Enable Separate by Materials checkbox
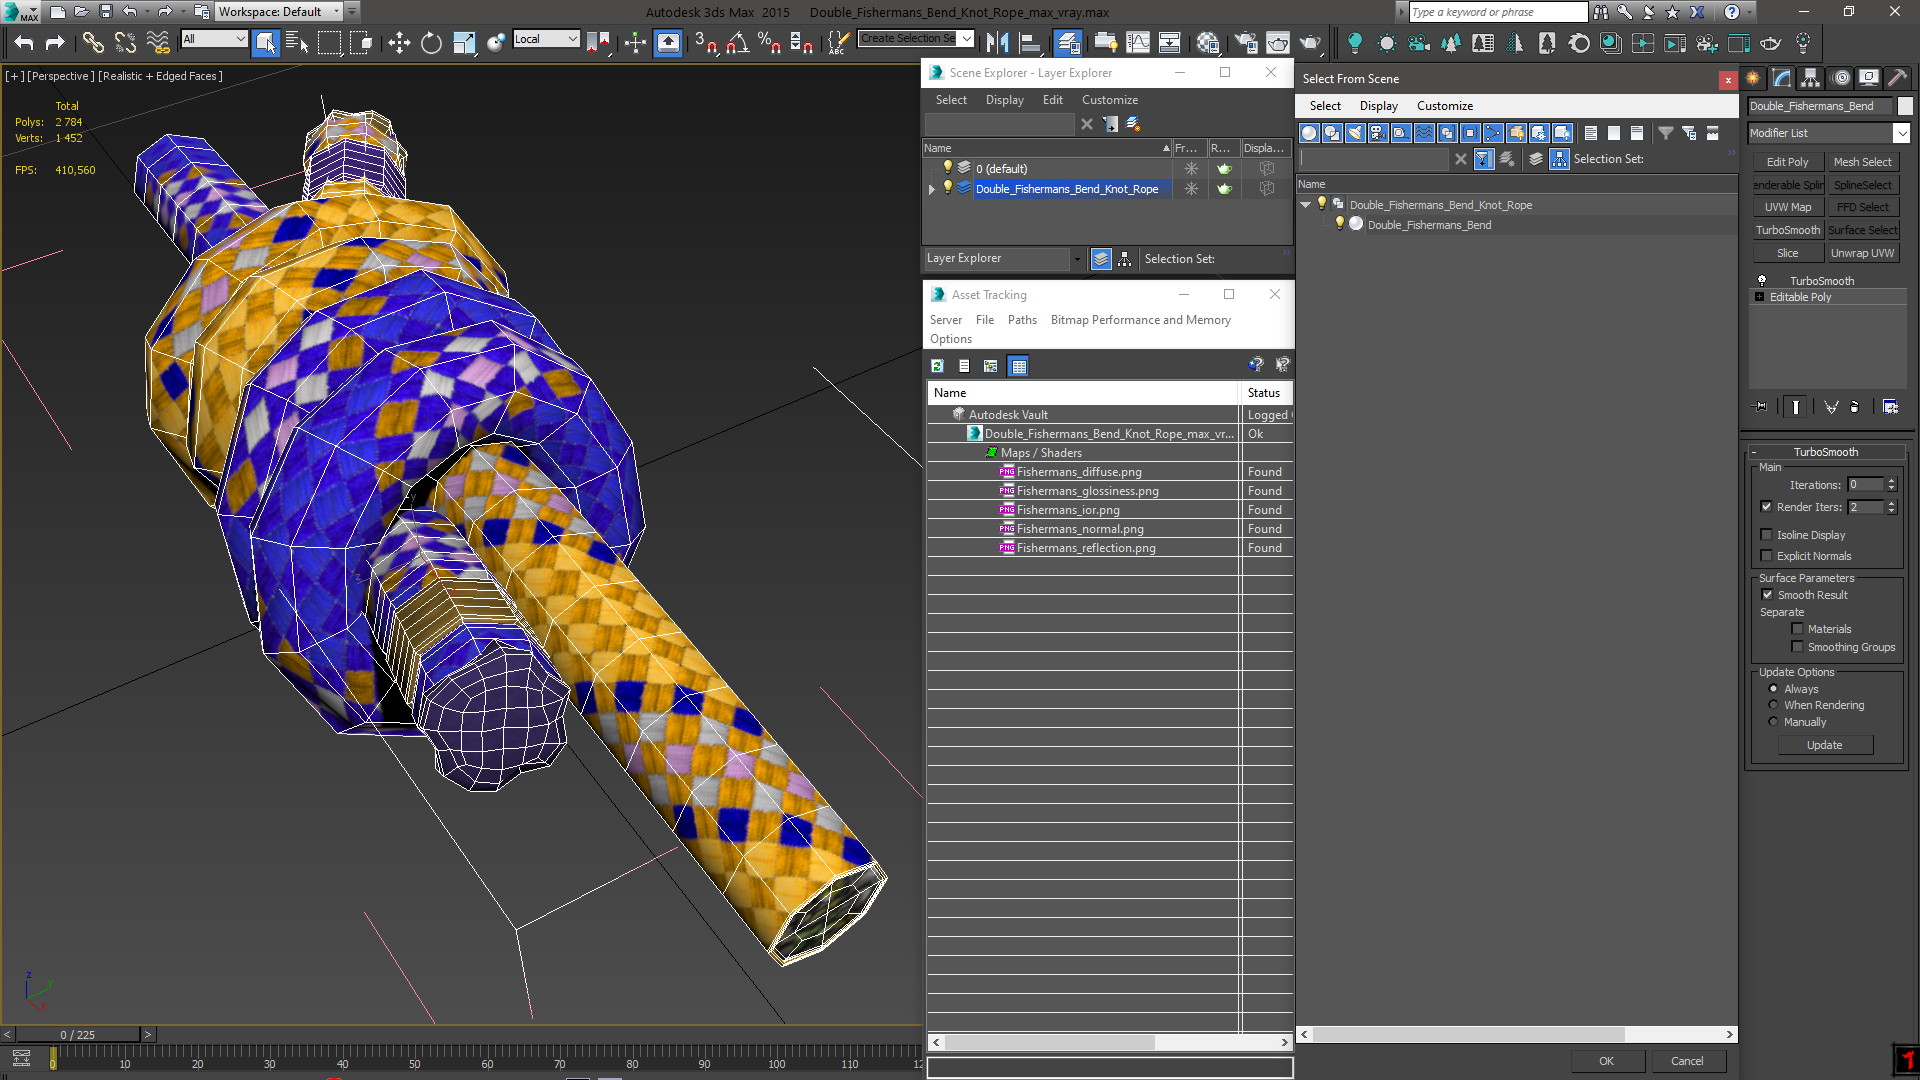 (x=1797, y=629)
